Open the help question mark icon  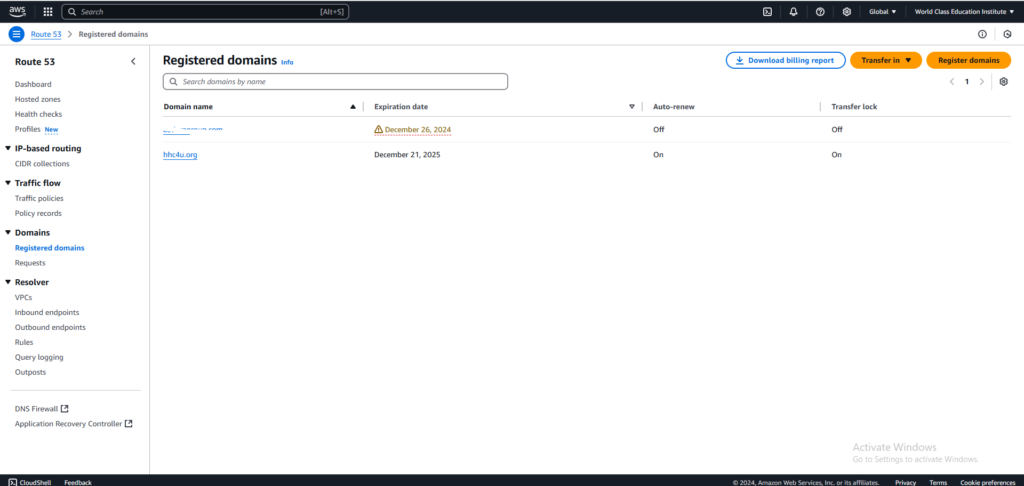click(820, 12)
